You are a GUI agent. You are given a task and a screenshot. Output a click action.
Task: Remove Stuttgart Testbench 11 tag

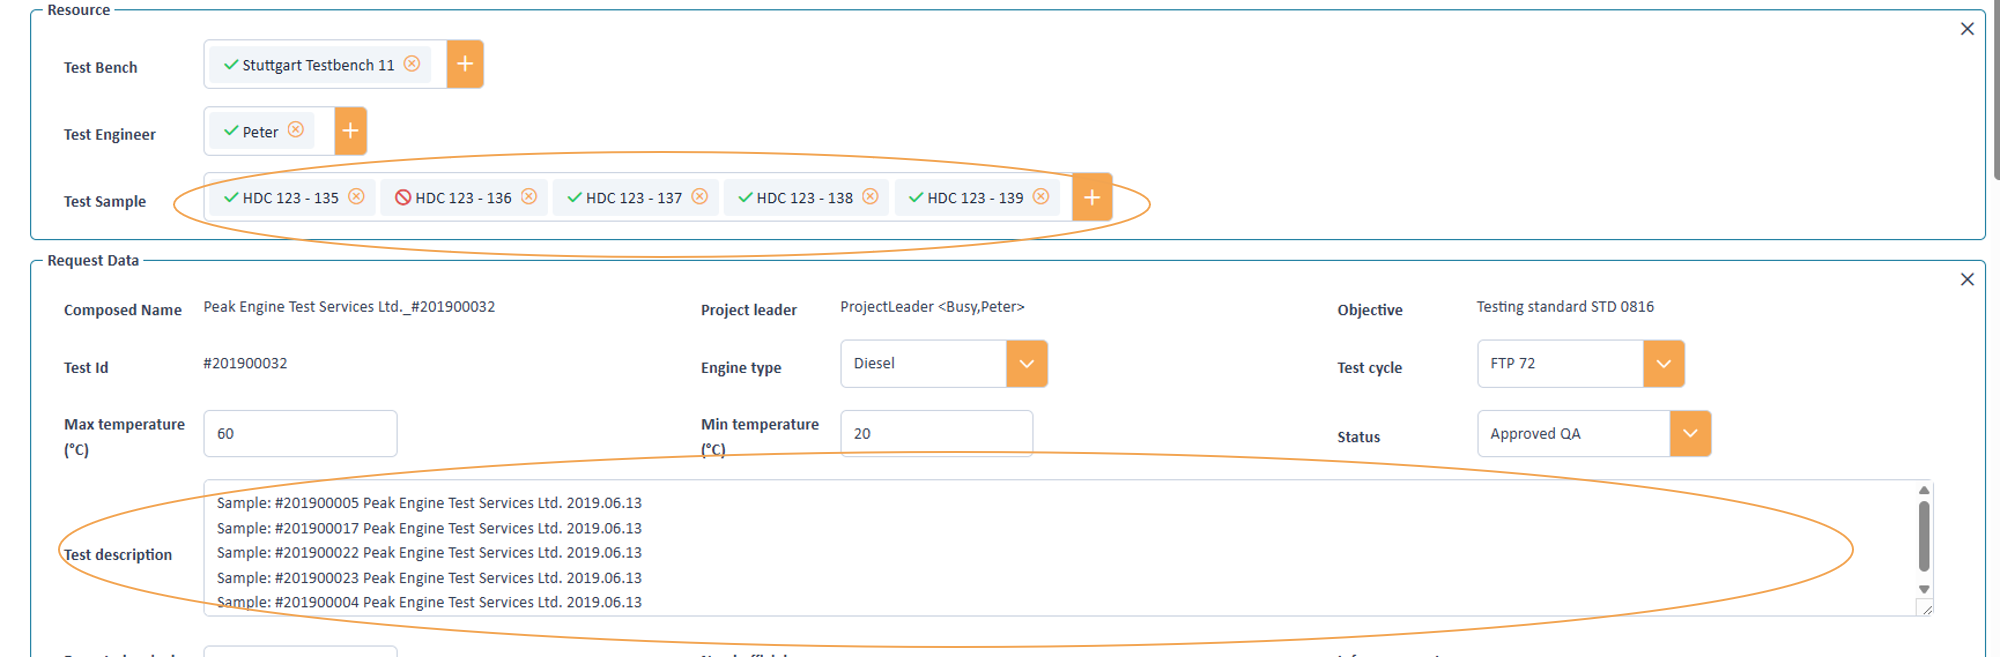tap(412, 64)
